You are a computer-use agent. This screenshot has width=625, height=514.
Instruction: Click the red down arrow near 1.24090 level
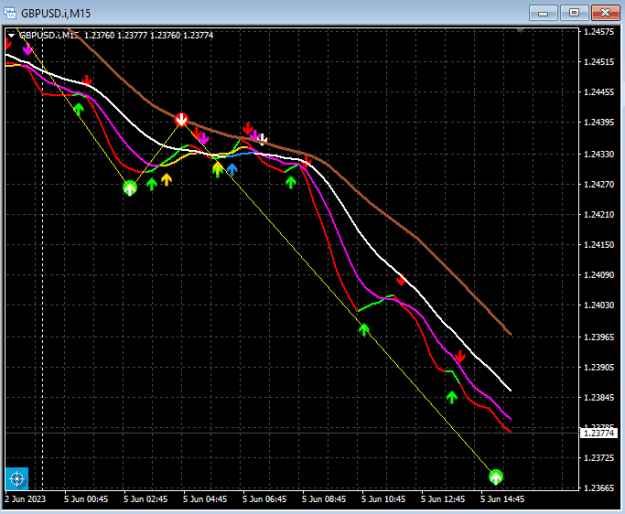(401, 280)
